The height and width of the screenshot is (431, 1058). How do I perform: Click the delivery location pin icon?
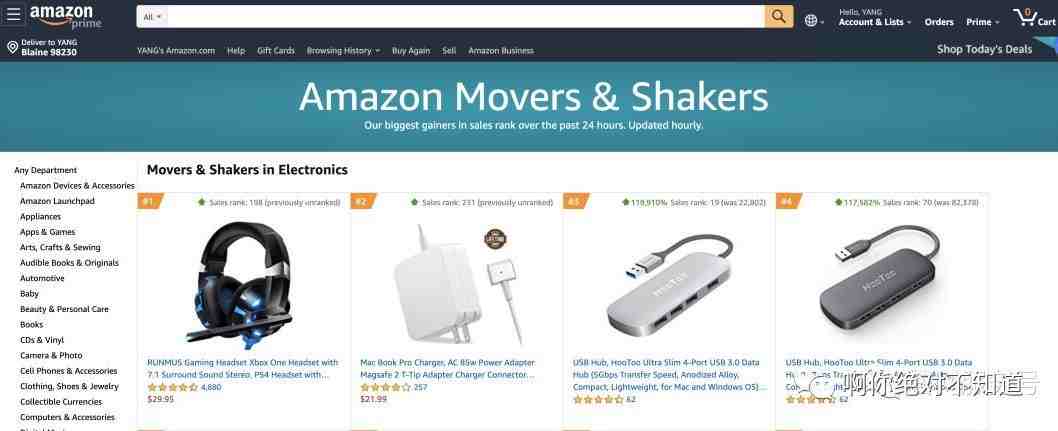pyautogui.click(x=12, y=47)
